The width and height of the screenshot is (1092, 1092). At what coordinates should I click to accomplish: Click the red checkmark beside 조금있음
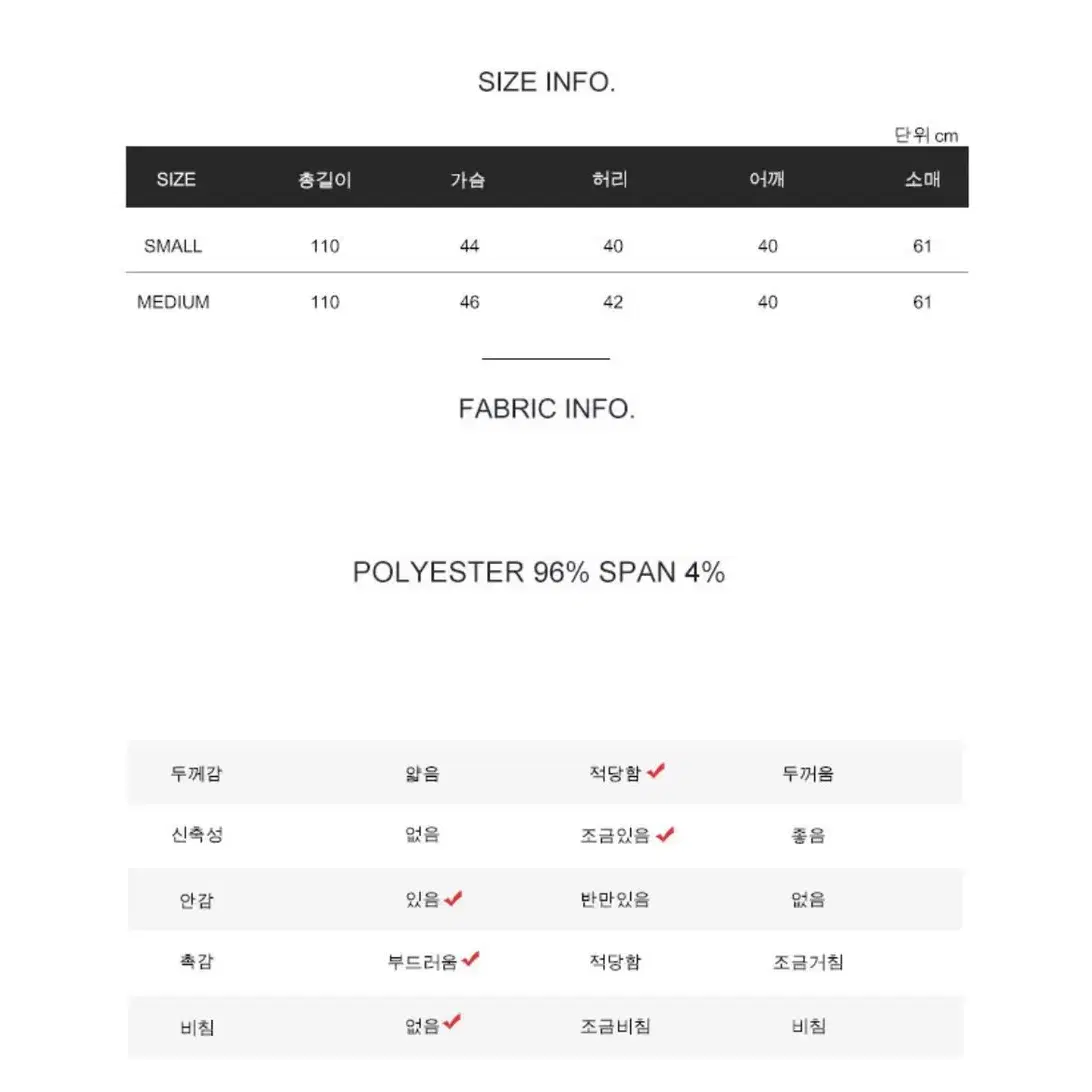pos(665,834)
